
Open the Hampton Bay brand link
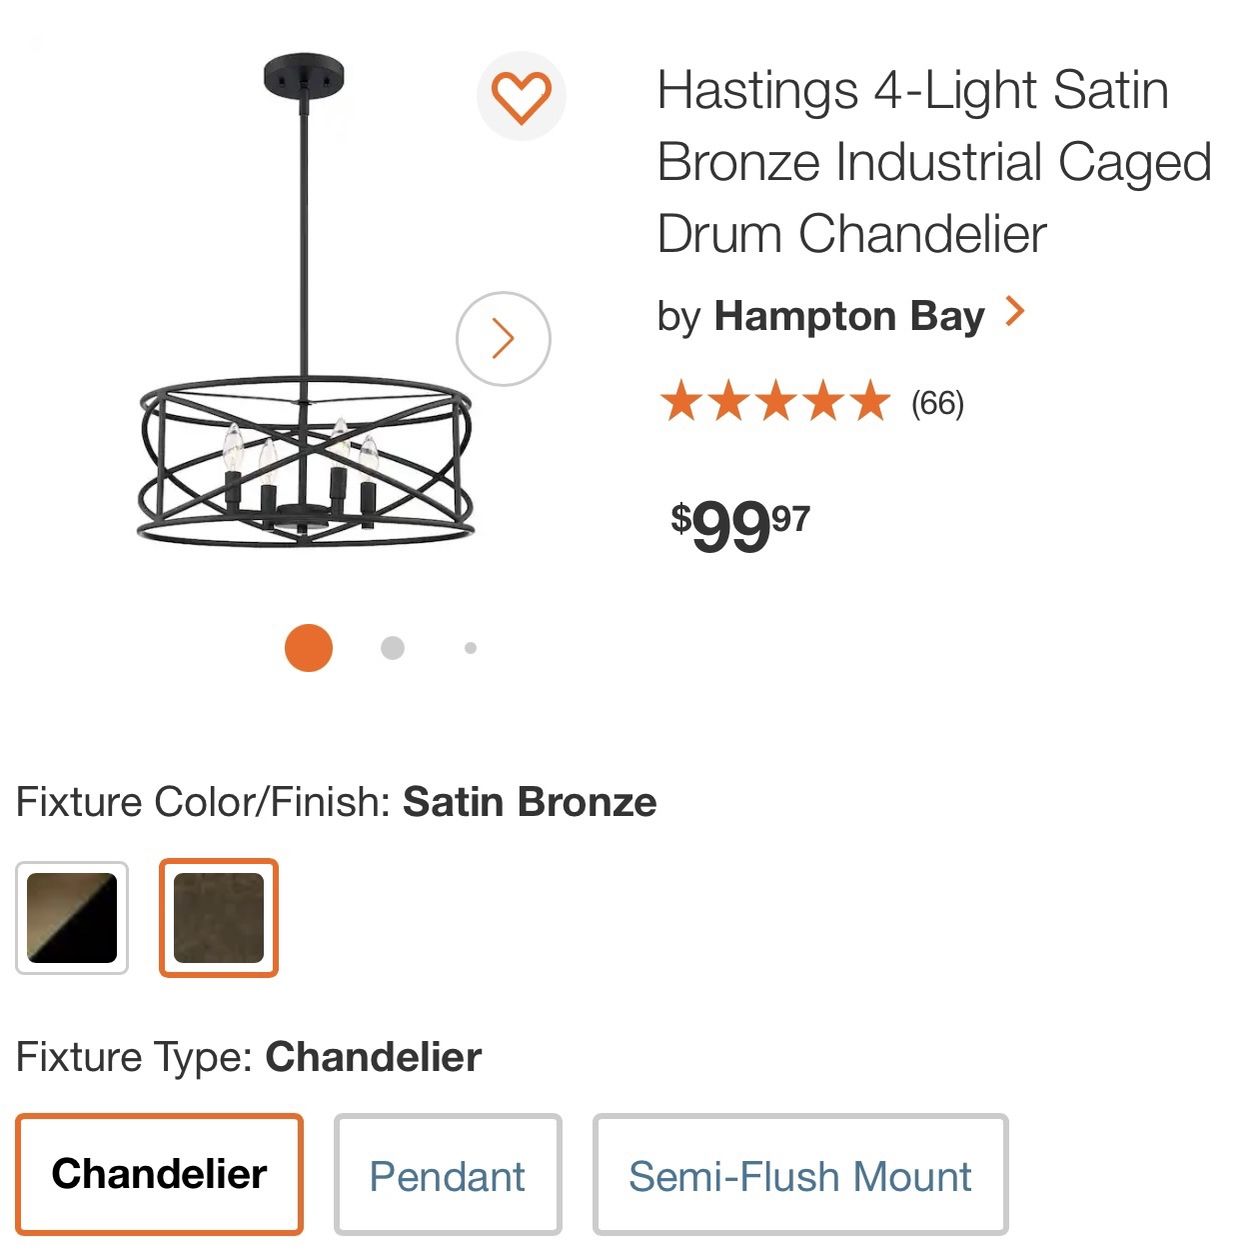[849, 316]
